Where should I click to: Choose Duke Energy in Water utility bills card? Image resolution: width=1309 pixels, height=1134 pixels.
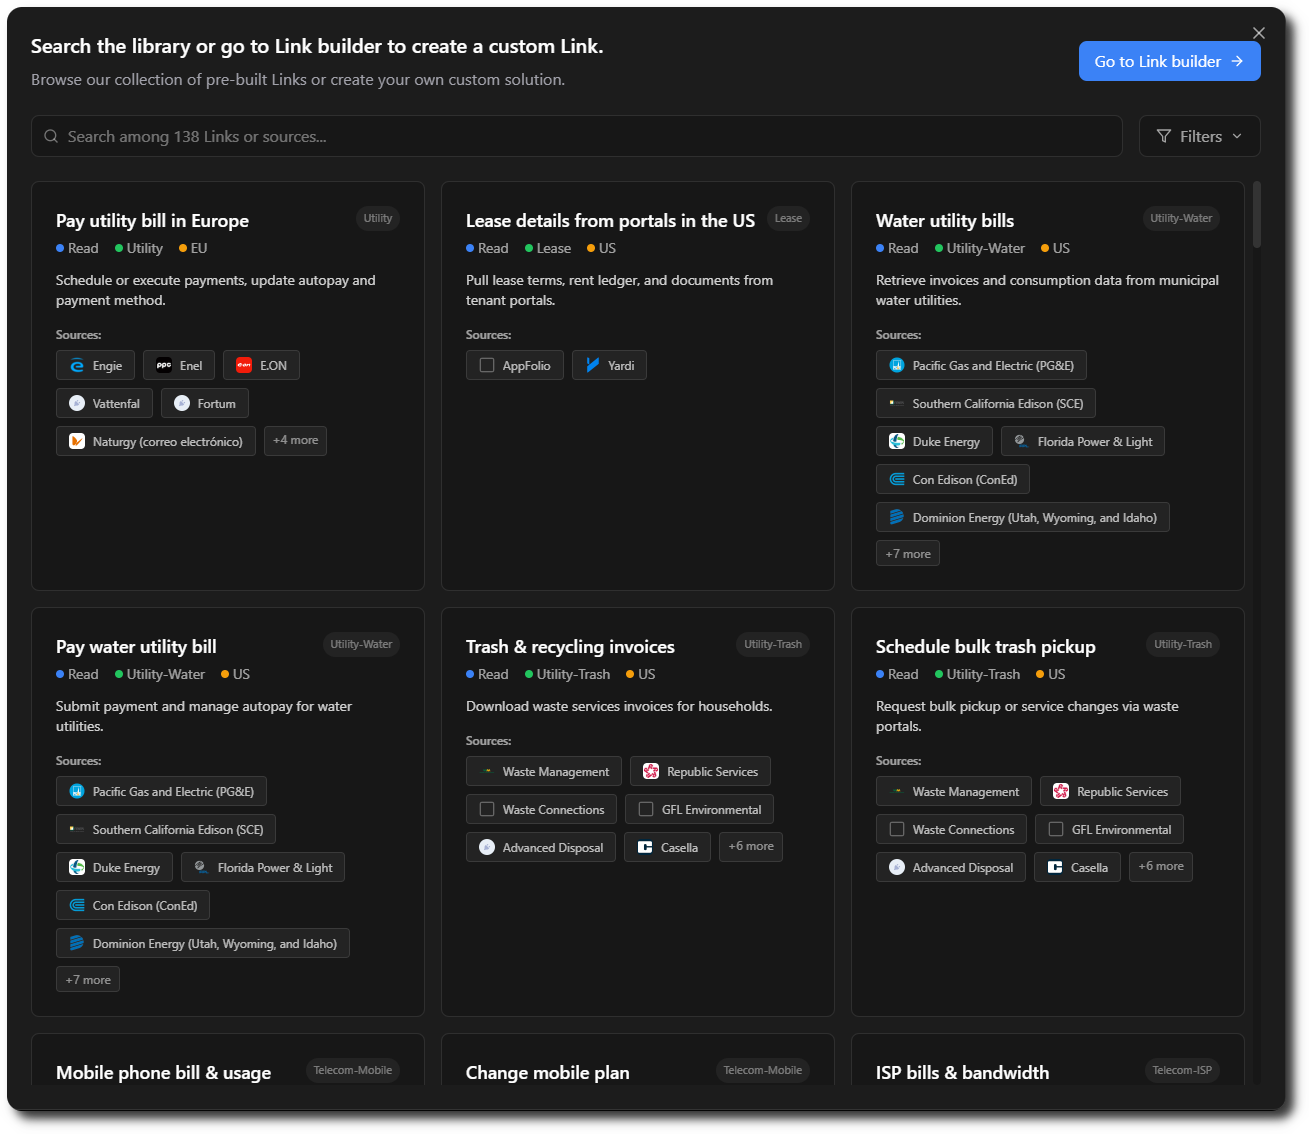(934, 442)
